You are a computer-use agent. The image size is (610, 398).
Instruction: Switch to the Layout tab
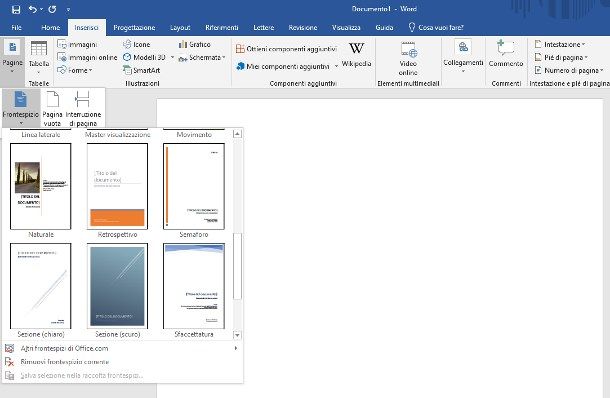click(x=180, y=28)
